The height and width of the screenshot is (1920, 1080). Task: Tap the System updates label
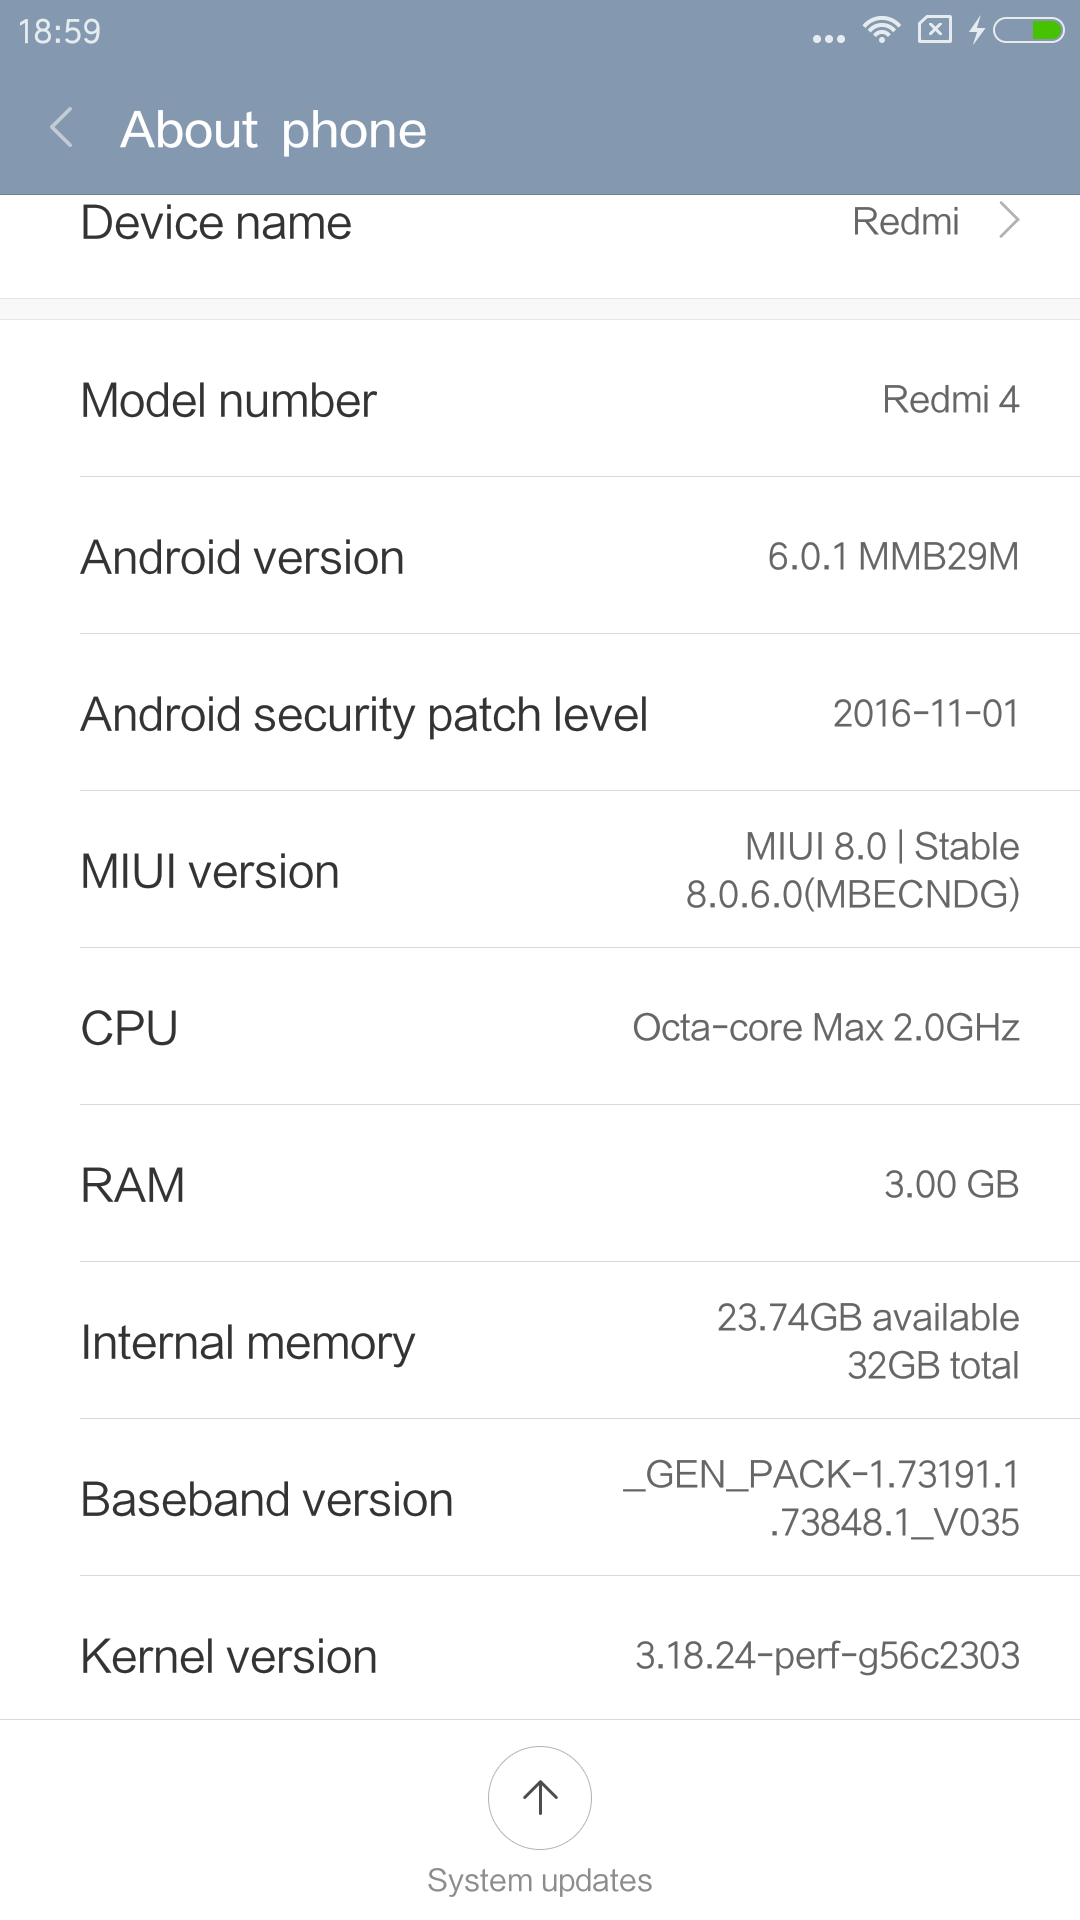point(540,1881)
